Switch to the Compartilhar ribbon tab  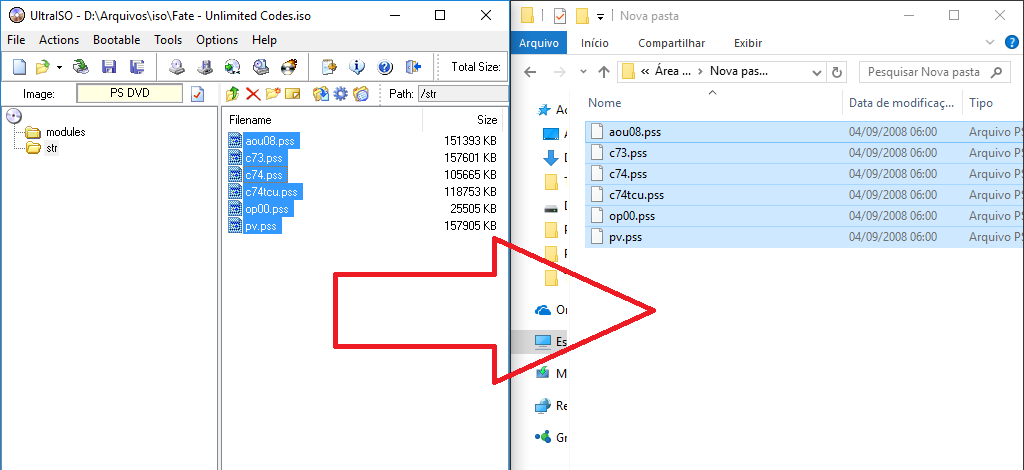671,43
